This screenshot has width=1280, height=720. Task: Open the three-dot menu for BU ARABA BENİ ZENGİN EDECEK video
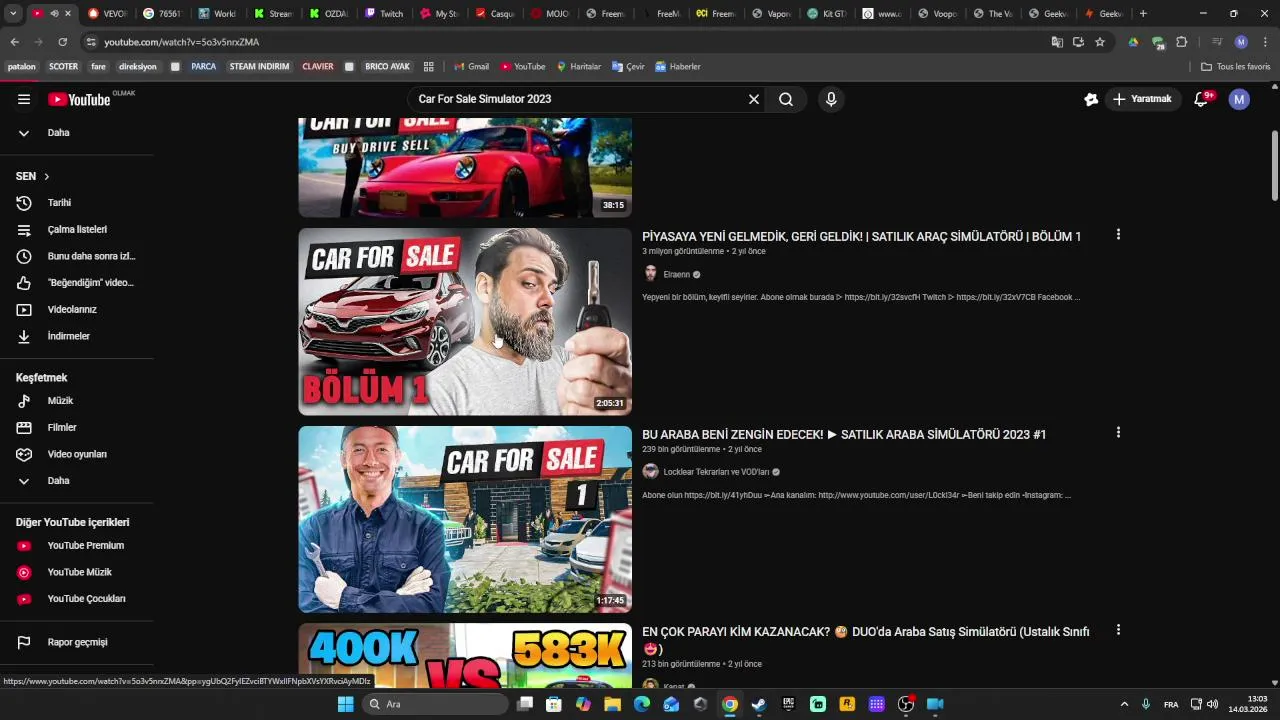click(1118, 433)
